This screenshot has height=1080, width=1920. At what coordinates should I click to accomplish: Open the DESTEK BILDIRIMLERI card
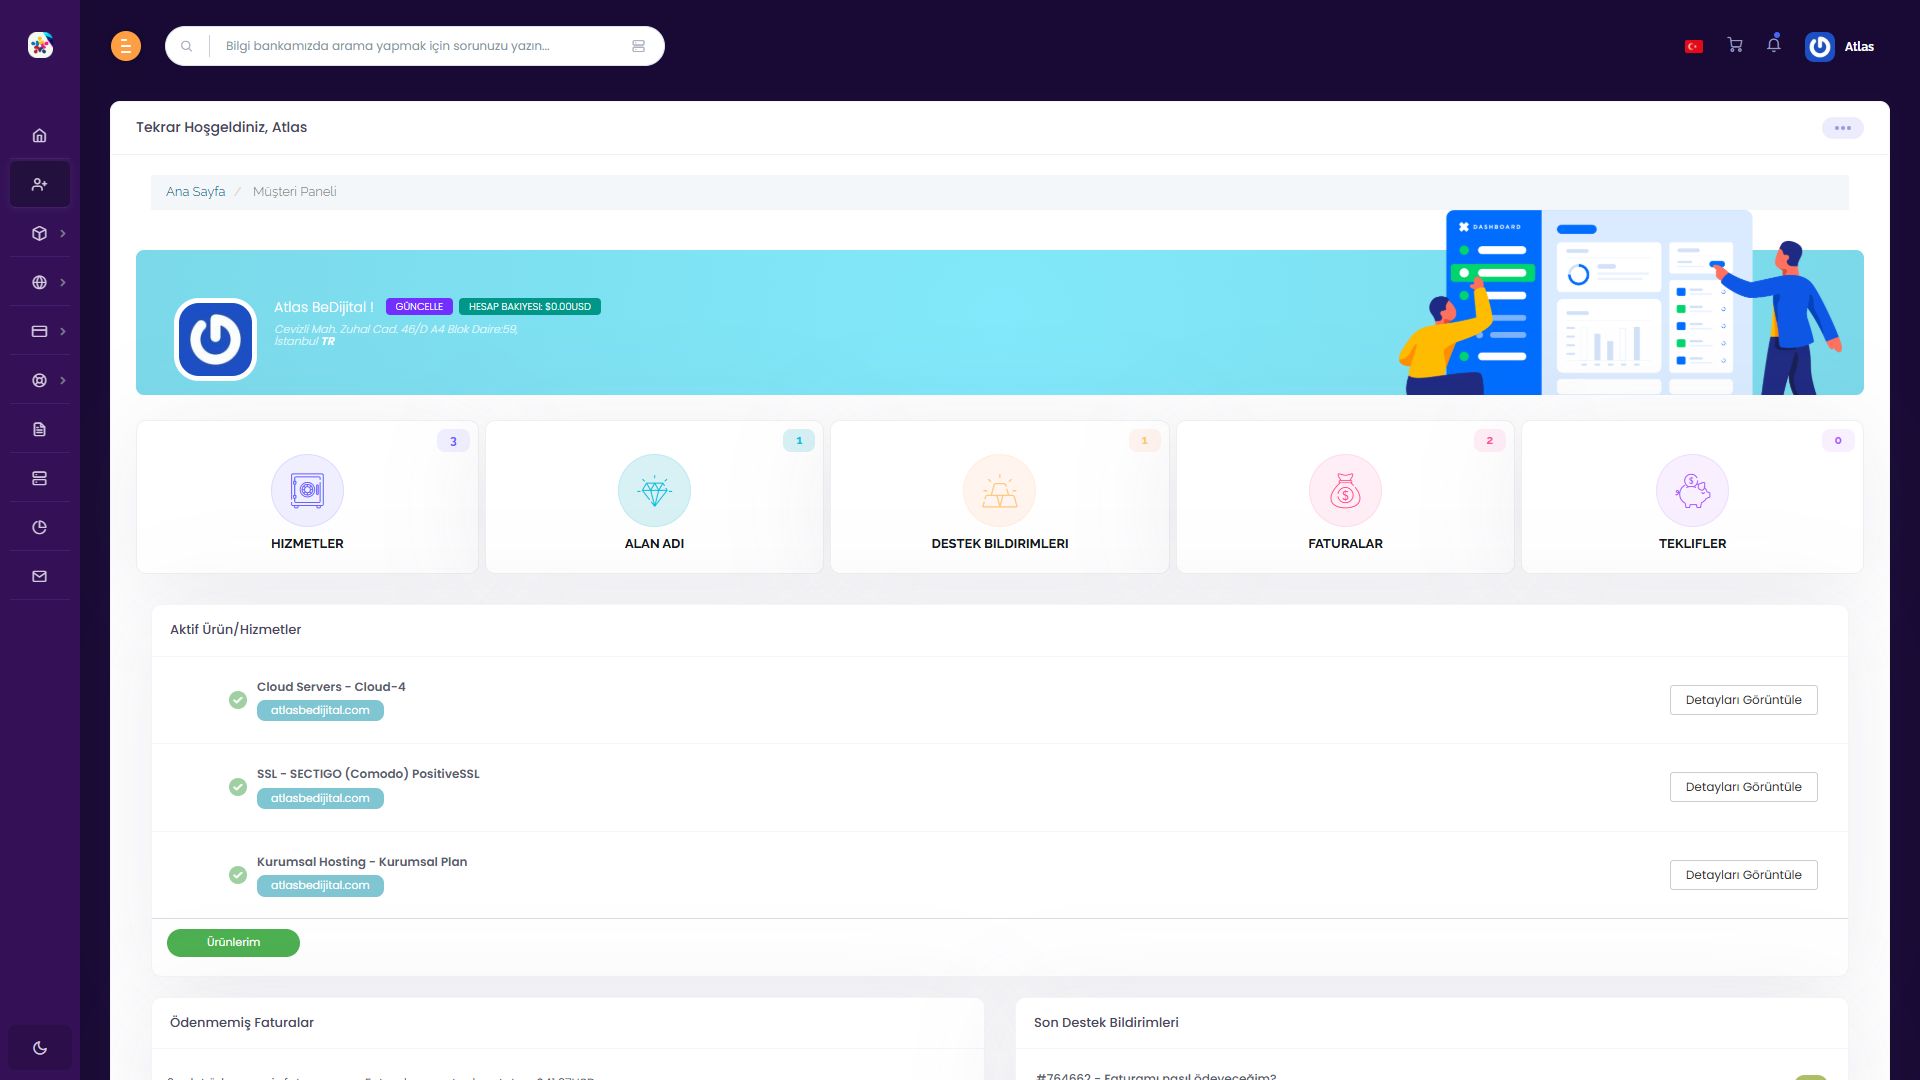point(1000,497)
